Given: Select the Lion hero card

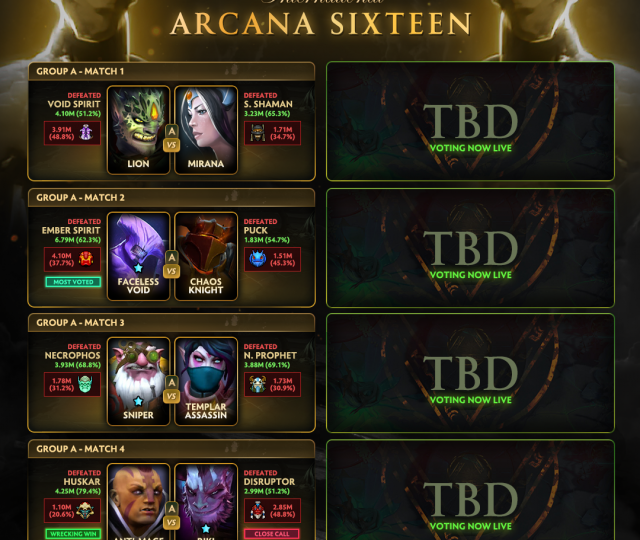Looking at the screenshot, I should pyautogui.click(x=138, y=130).
